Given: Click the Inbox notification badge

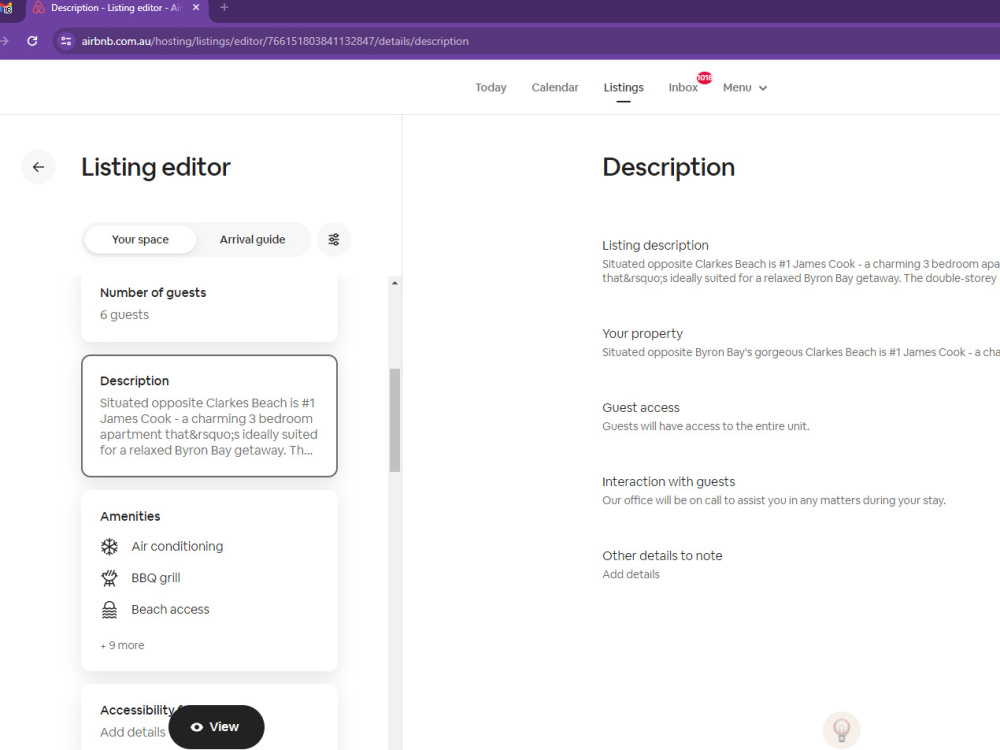Looking at the screenshot, I should [x=704, y=77].
